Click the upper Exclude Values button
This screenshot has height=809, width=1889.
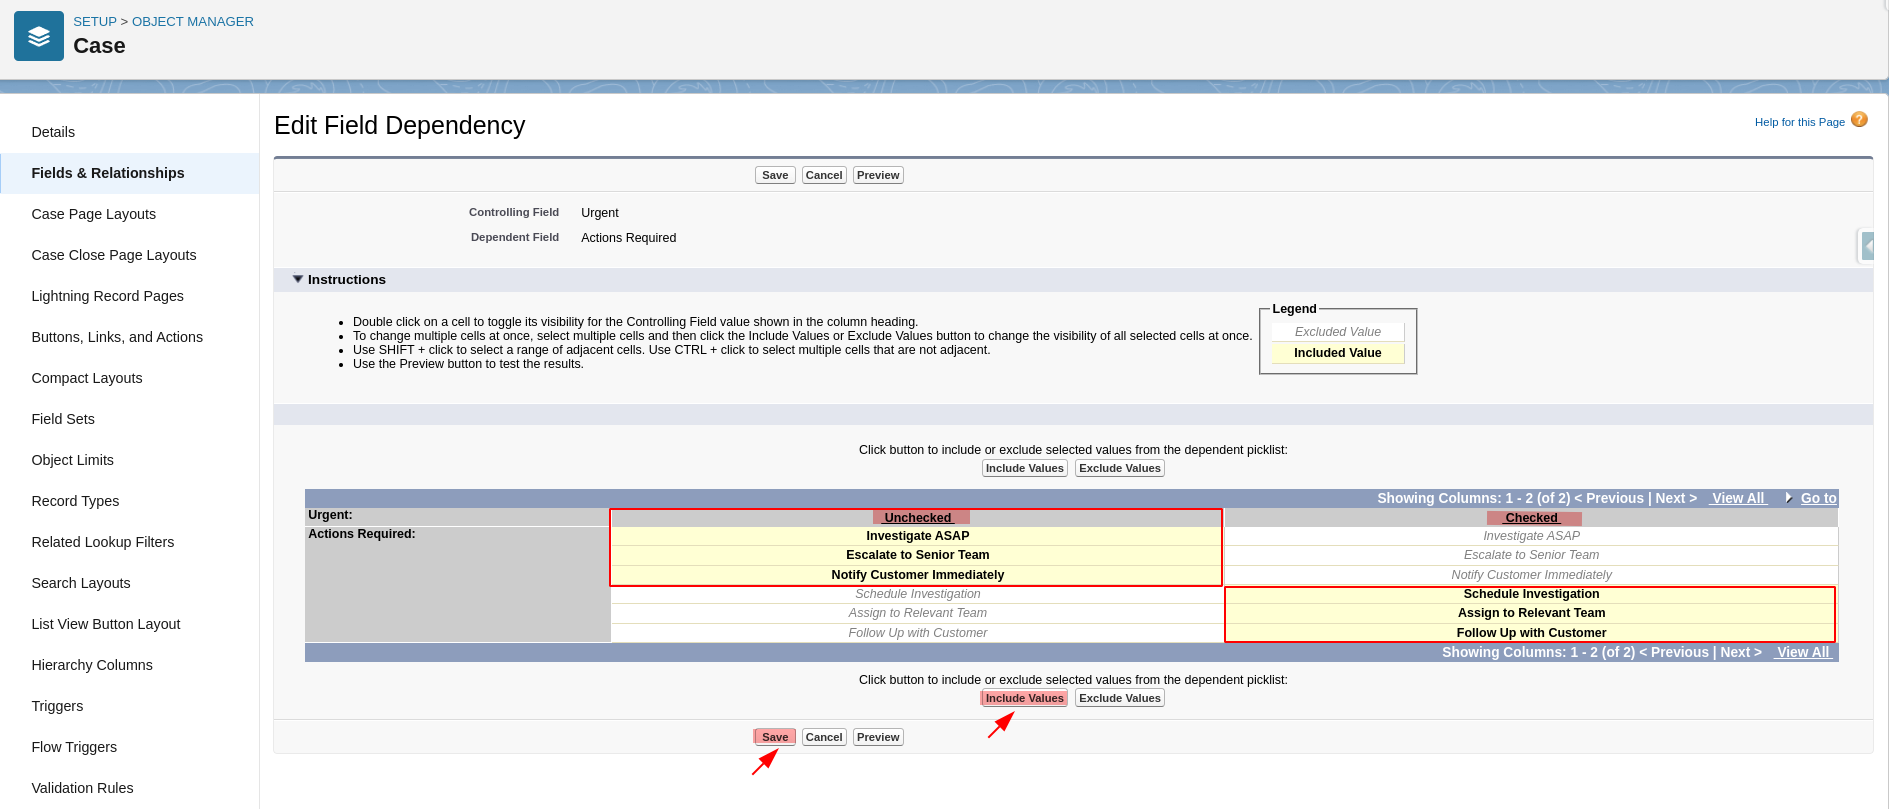click(1120, 468)
